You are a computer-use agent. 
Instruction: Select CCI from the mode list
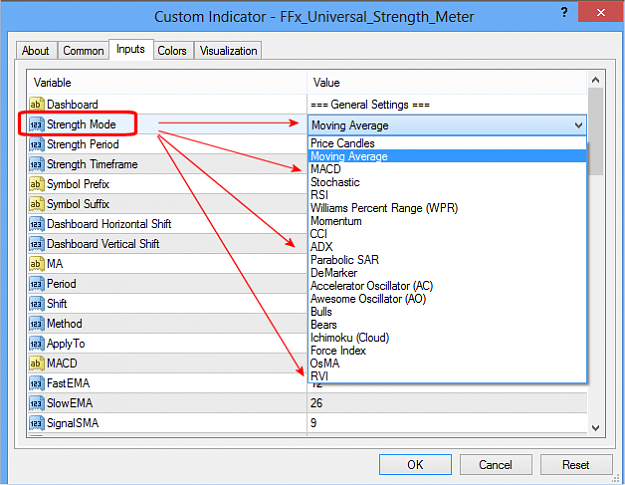pos(447,234)
